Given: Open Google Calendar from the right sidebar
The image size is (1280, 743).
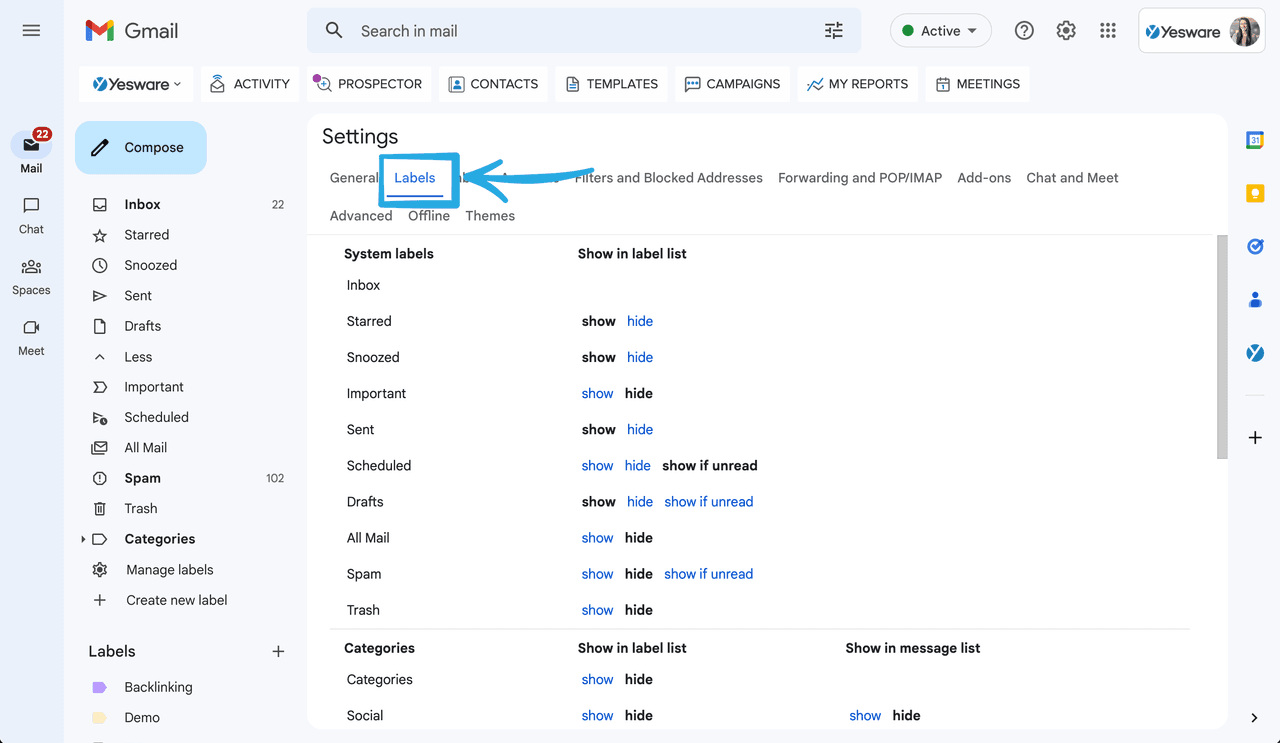Looking at the screenshot, I should (x=1254, y=140).
